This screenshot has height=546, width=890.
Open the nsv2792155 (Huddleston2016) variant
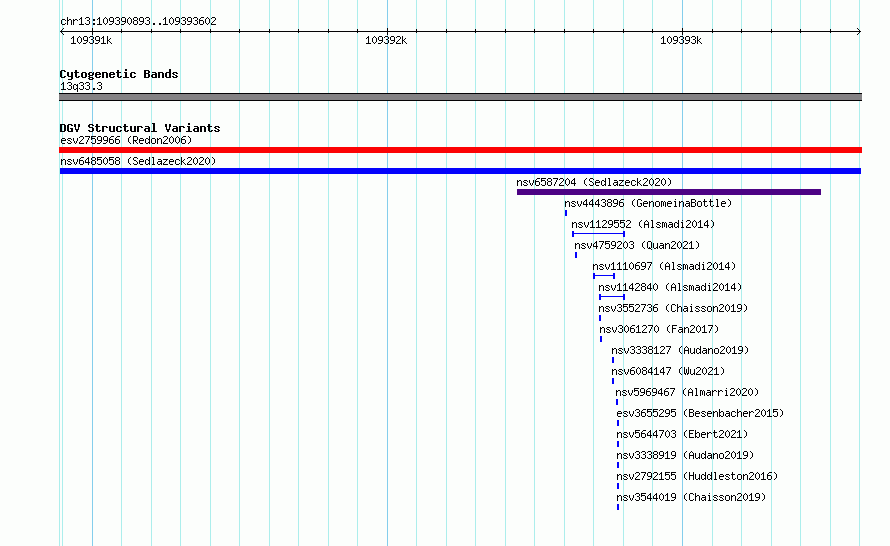coord(697,476)
